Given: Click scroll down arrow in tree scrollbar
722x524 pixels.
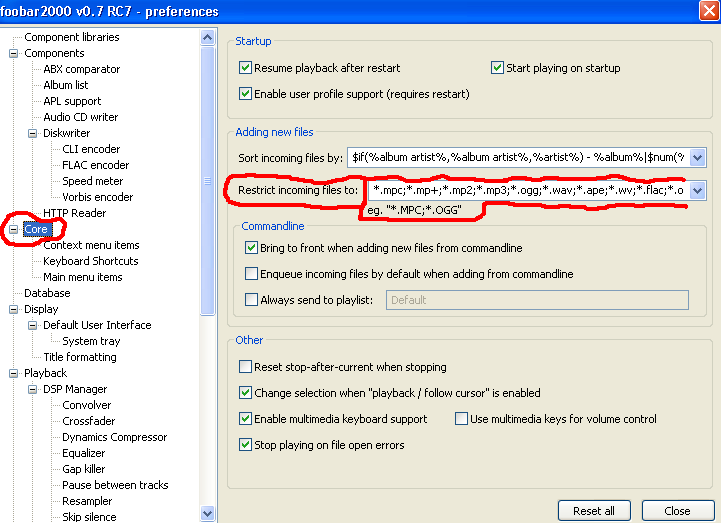Looking at the screenshot, I should pos(208,514).
